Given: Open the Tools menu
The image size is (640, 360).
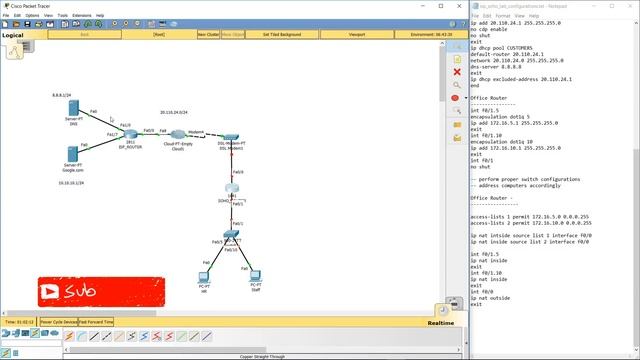Looking at the screenshot, I should pyautogui.click(x=62, y=15).
